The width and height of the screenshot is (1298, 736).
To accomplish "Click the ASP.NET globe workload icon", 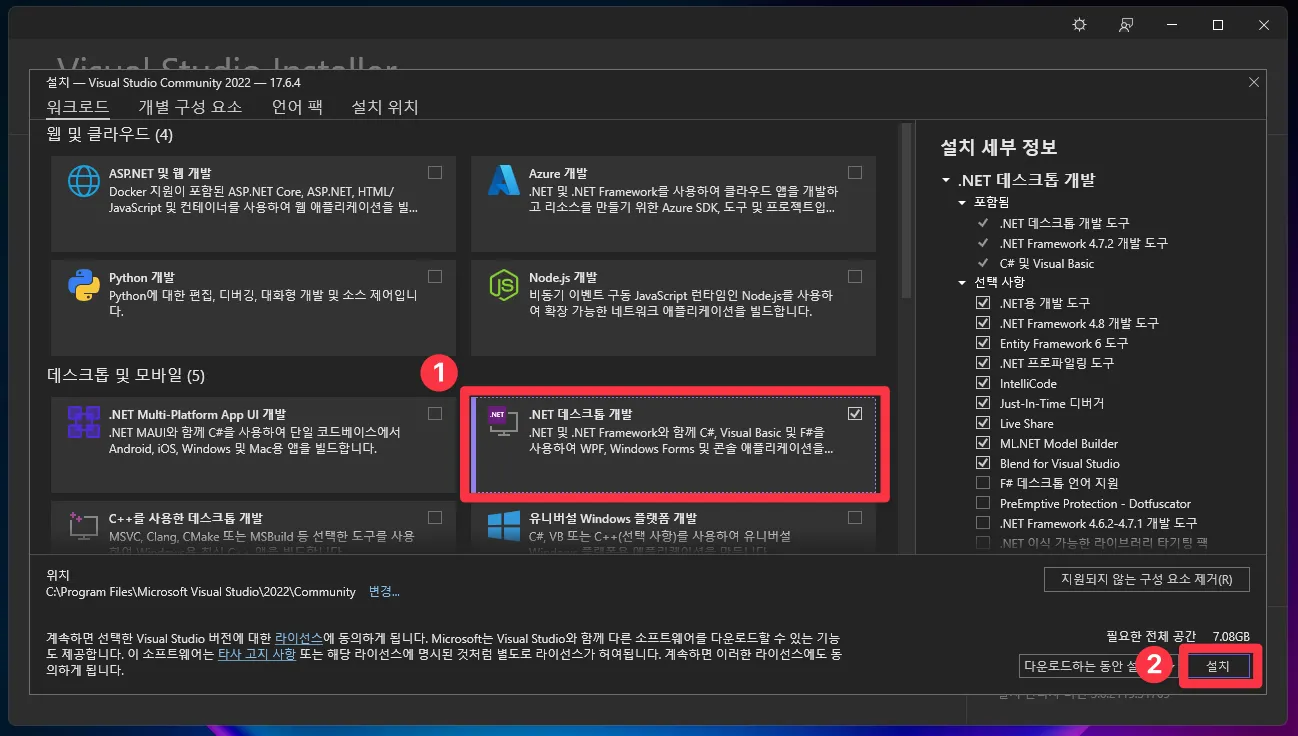I will [83, 181].
